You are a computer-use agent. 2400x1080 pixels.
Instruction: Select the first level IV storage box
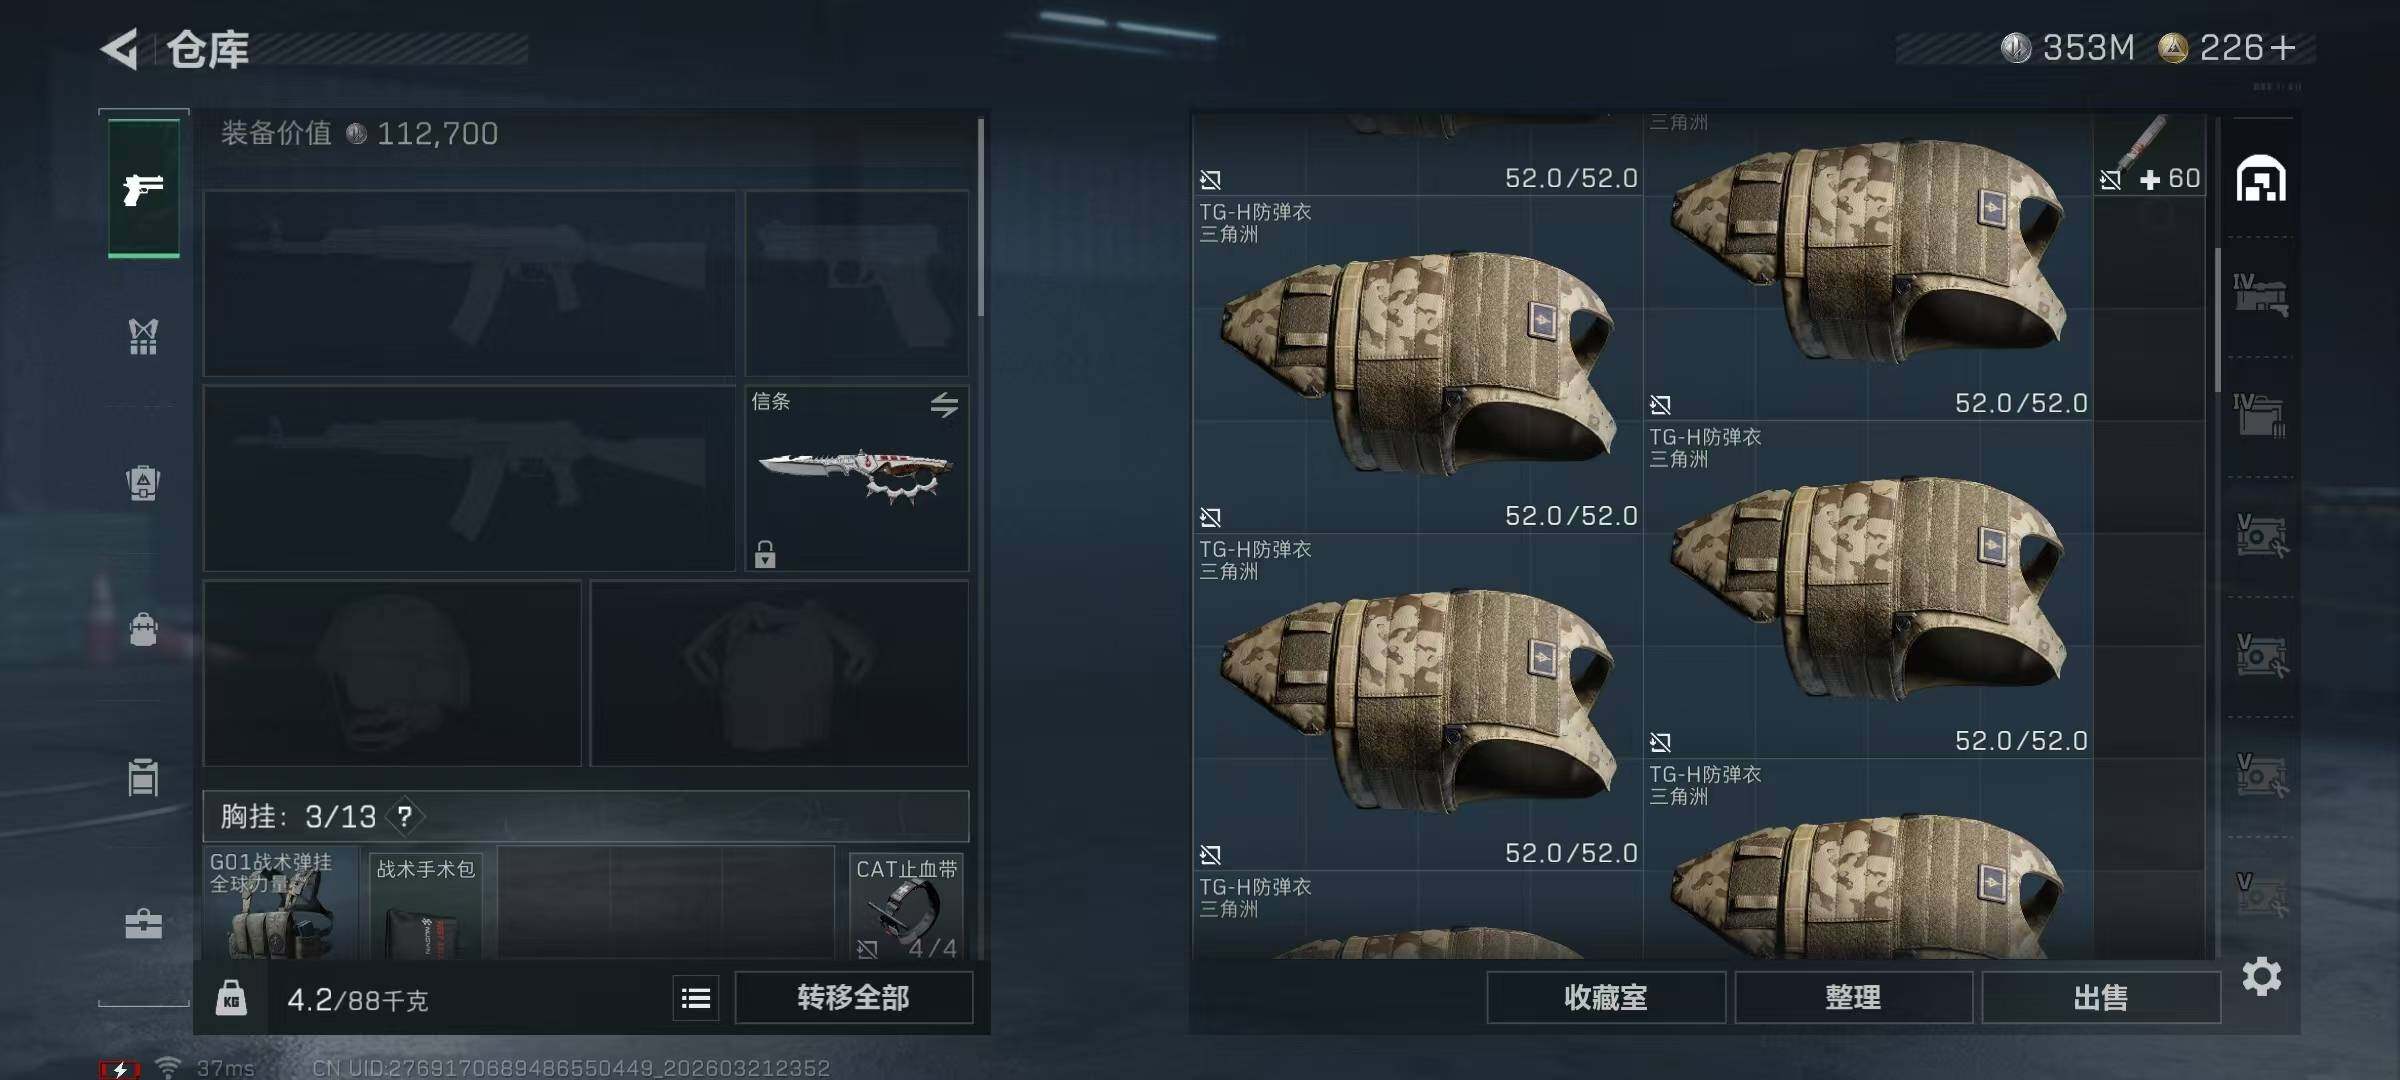click(2260, 295)
